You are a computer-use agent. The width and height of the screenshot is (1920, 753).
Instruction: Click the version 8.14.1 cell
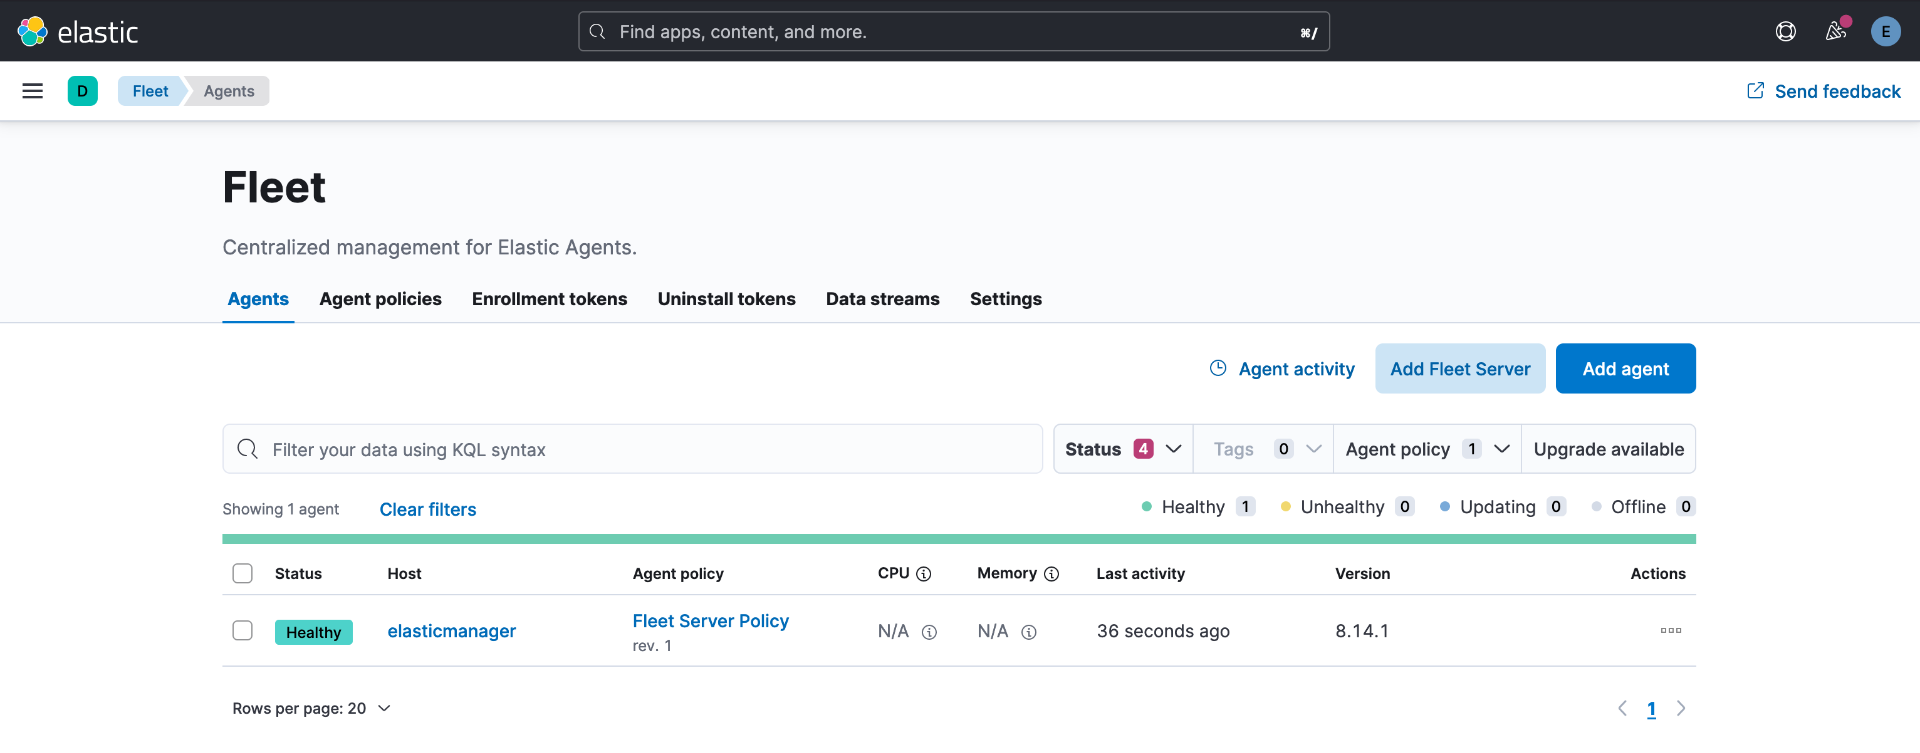1362,631
